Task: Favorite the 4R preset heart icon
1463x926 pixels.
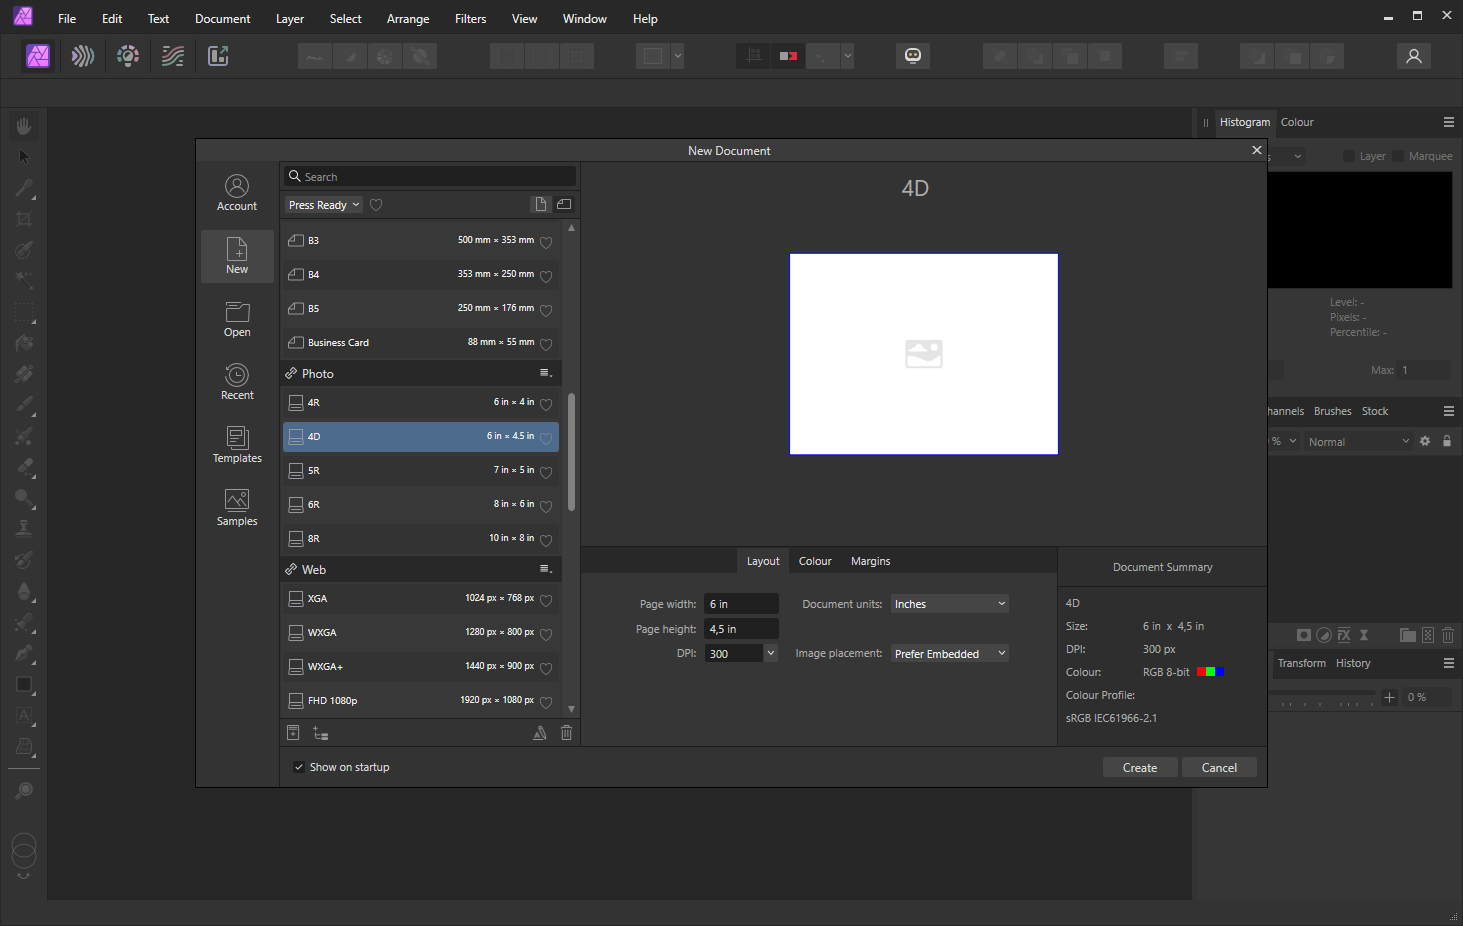Action: tap(546, 403)
